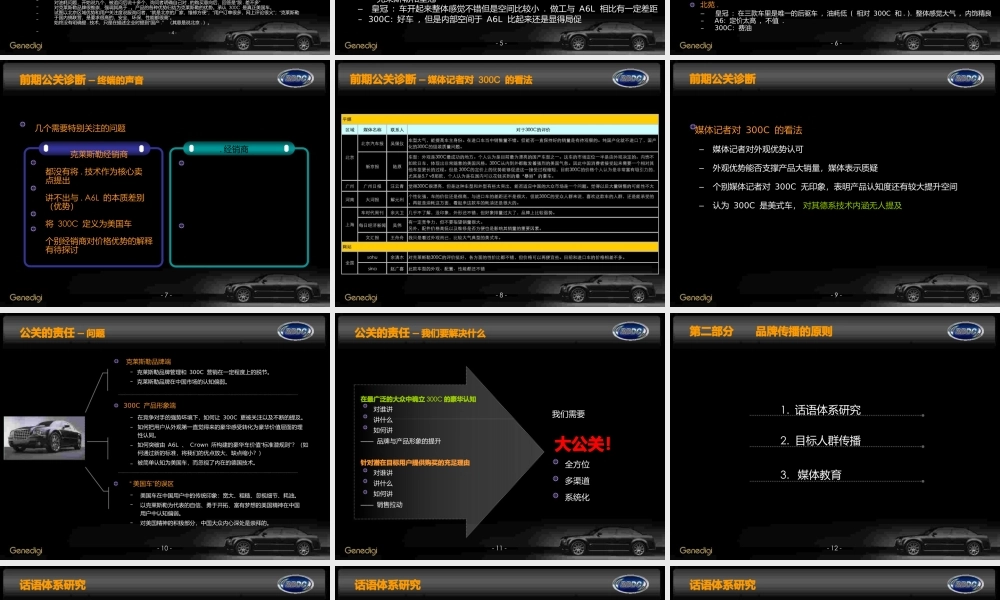The image size is (1000, 600).
Task: Click the blue oval logo on slide 11
Action: [630, 332]
